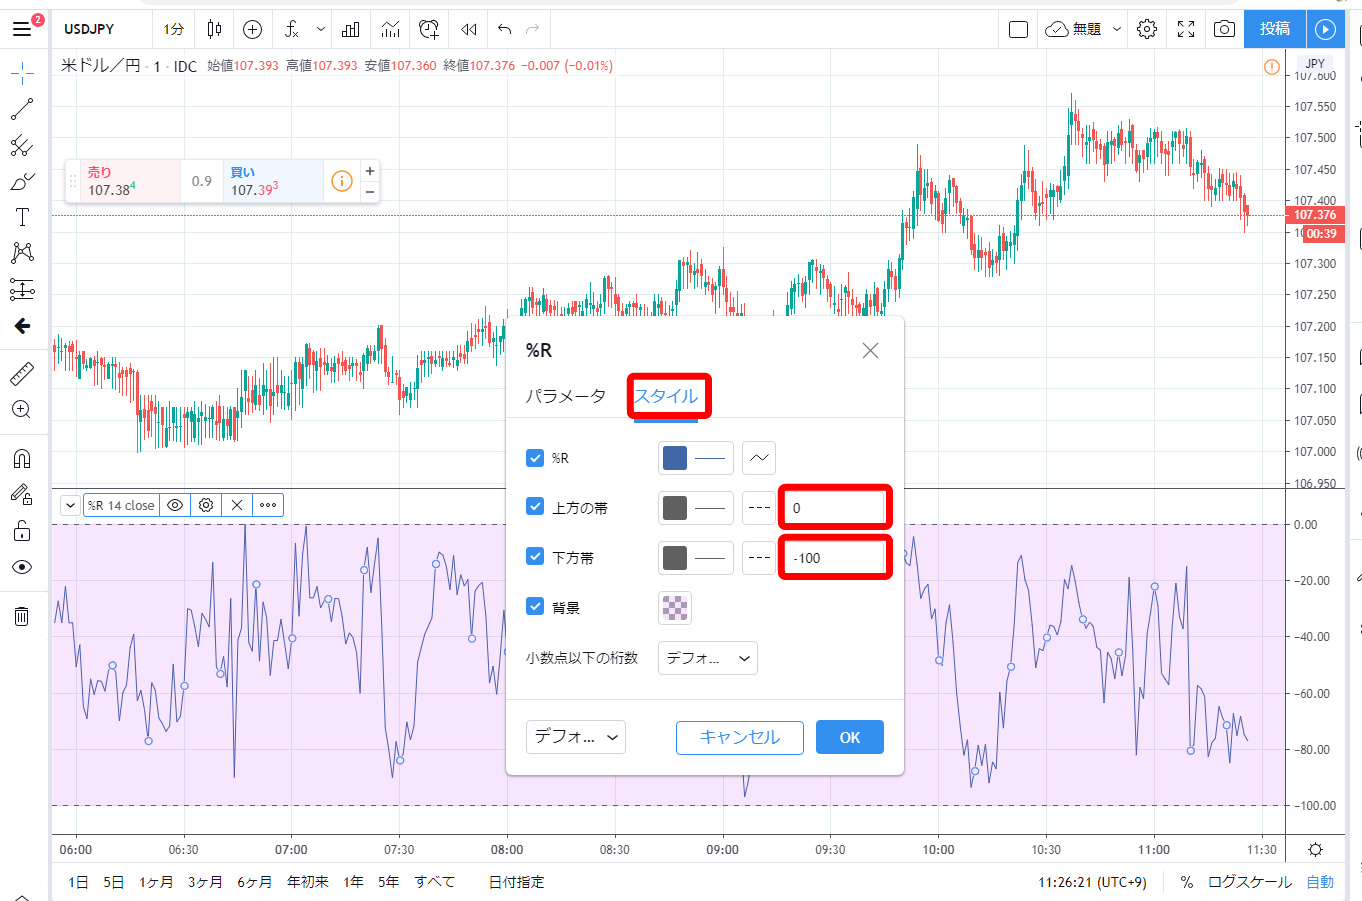Click the compare or add symbol plus icon
Viewport: 1362px width, 901px height.
click(x=253, y=29)
